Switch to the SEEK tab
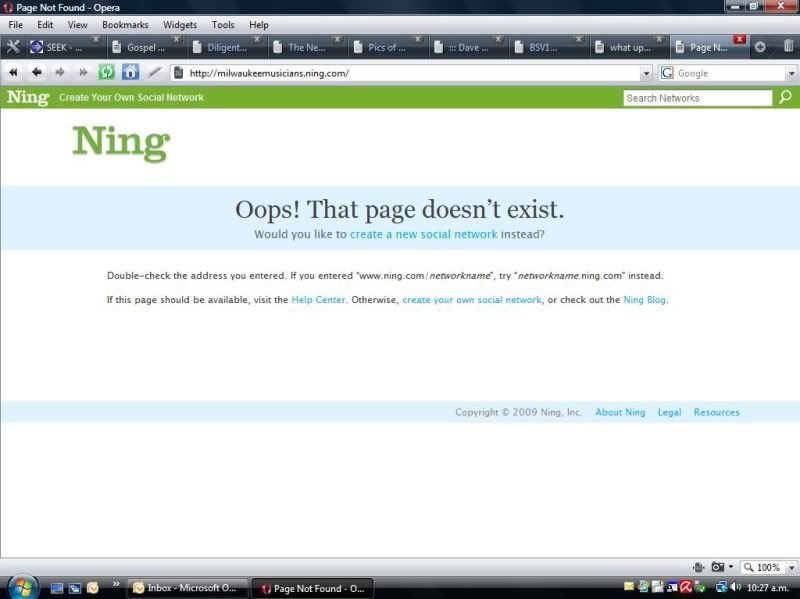 coord(64,47)
